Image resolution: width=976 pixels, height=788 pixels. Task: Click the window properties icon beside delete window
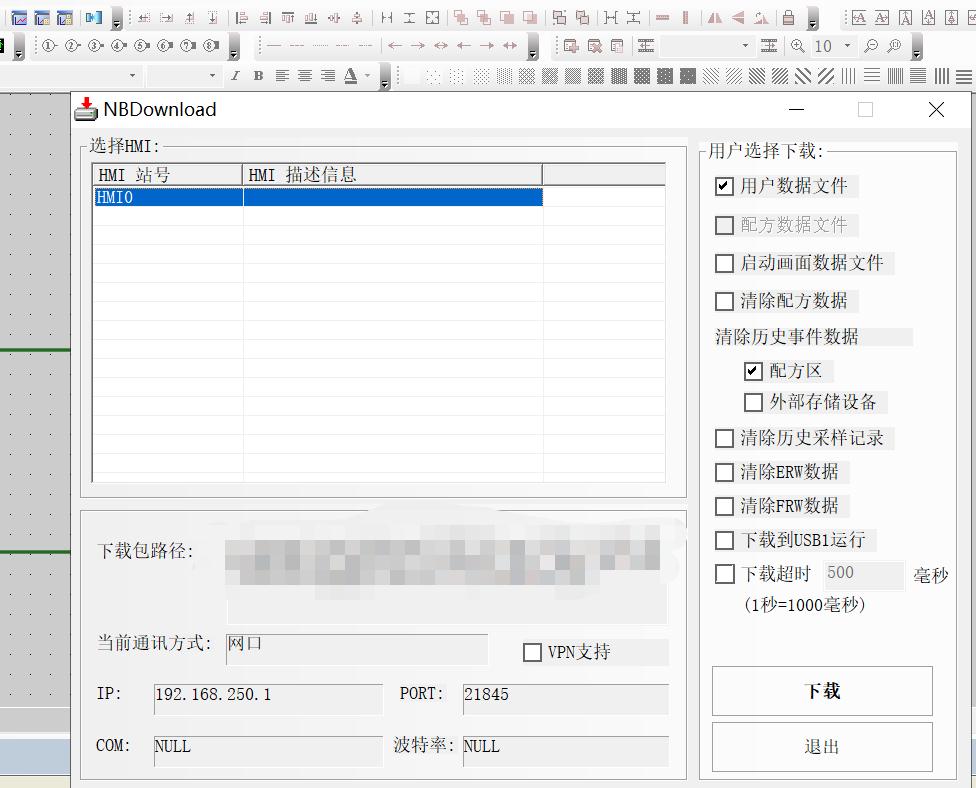point(617,45)
